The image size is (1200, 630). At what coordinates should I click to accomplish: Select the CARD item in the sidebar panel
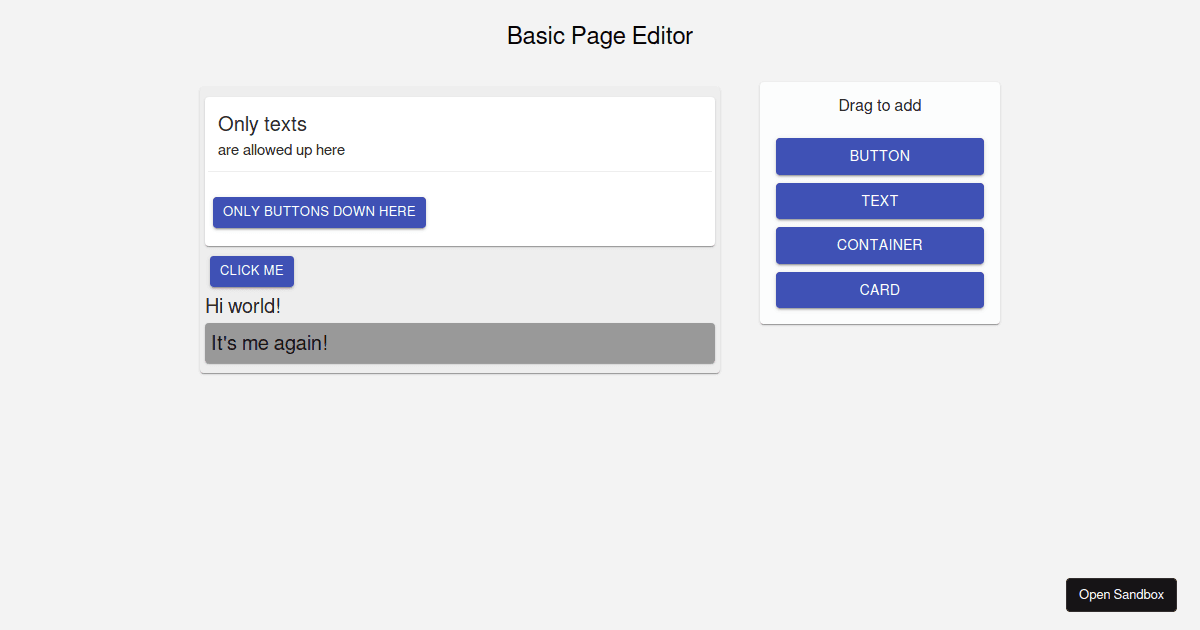coord(880,290)
